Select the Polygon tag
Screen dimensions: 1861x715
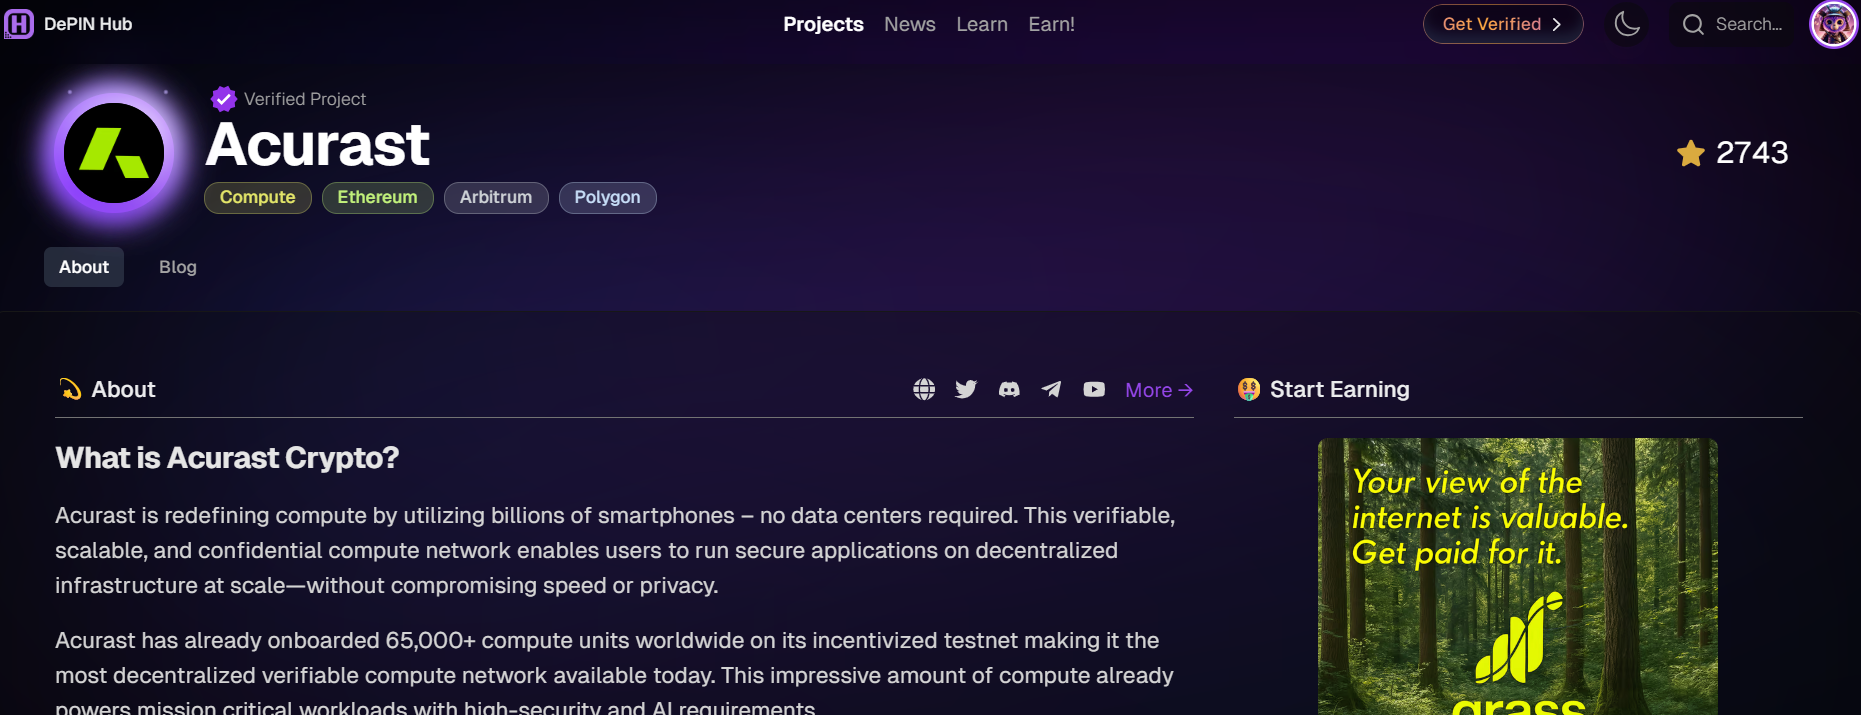tap(608, 198)
